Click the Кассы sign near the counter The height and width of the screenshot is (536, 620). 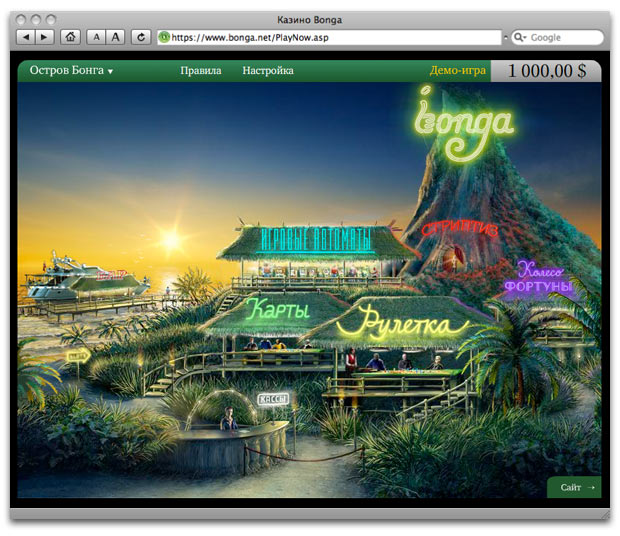tap(272, 399)
